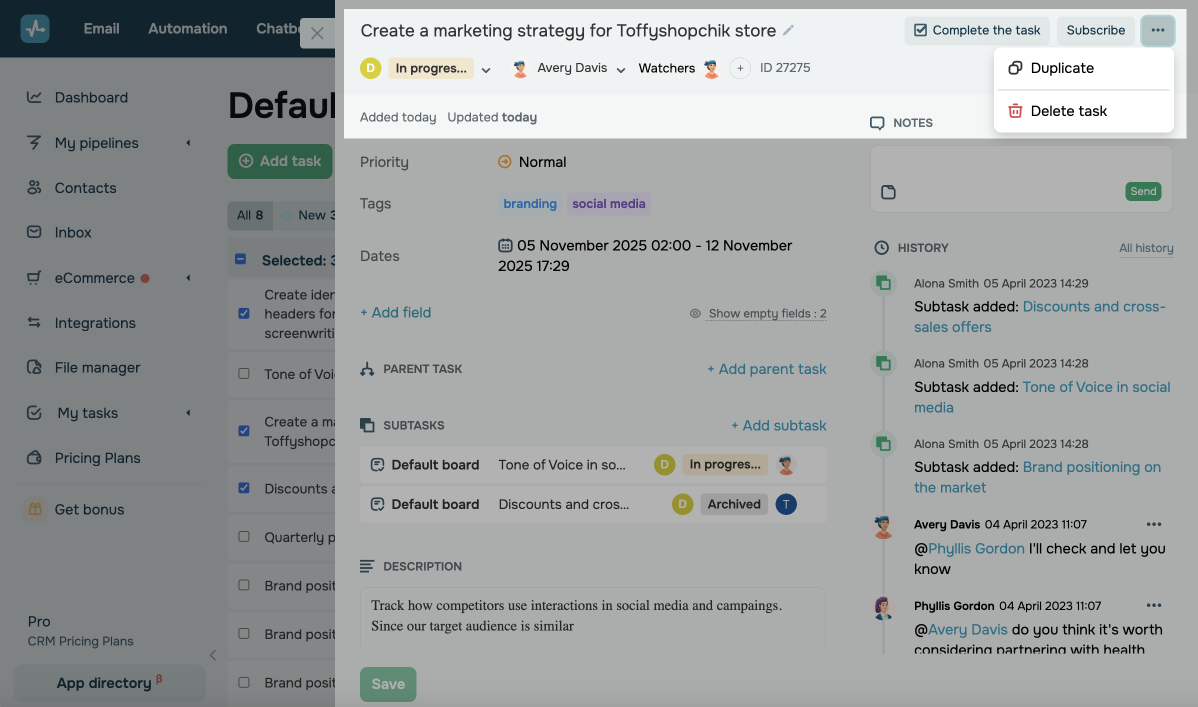The width and height of the screenshot is (1198, 707).
Task: Click the File manager sidebar icon
Action: [x=35, y=368]
